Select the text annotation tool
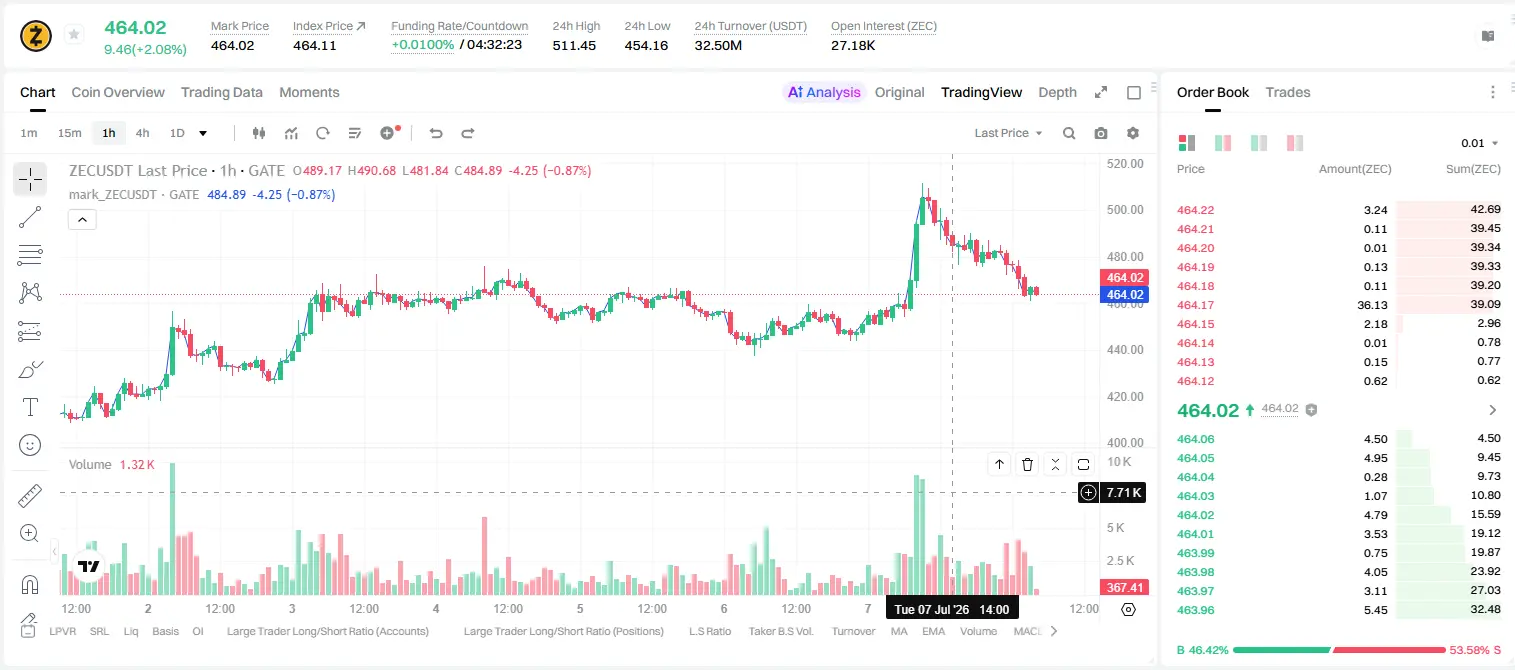Image resolution: width=1515 pixels, height=670 pixels. click(30, 407)
